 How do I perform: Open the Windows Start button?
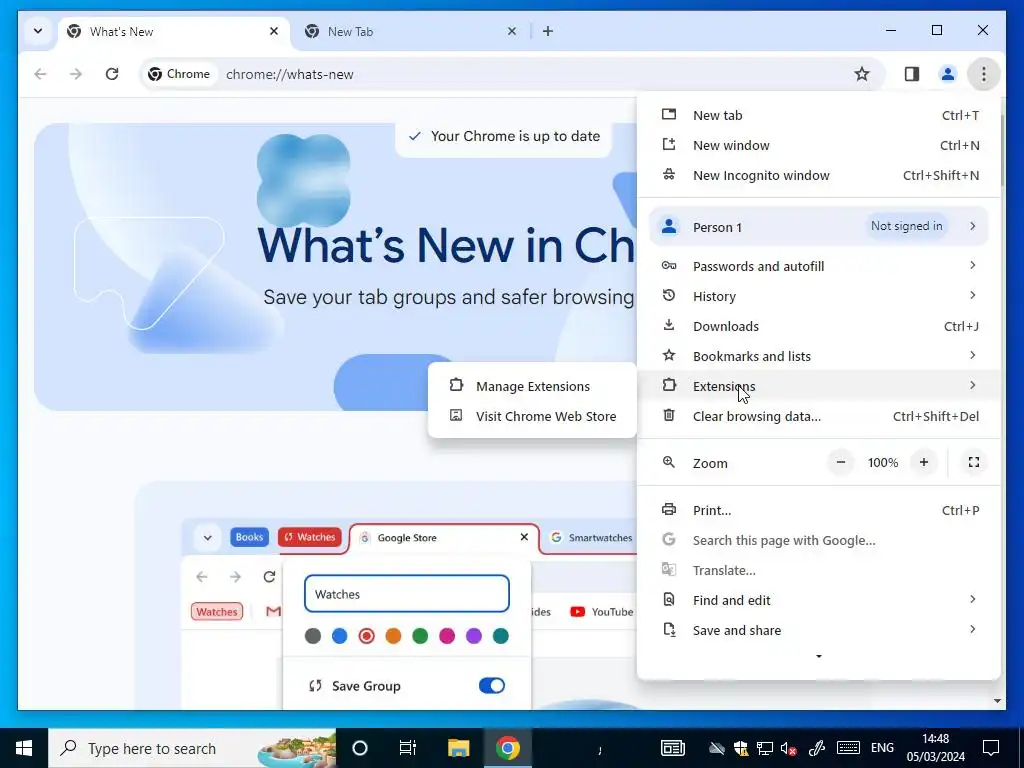[x=24, y=748]
